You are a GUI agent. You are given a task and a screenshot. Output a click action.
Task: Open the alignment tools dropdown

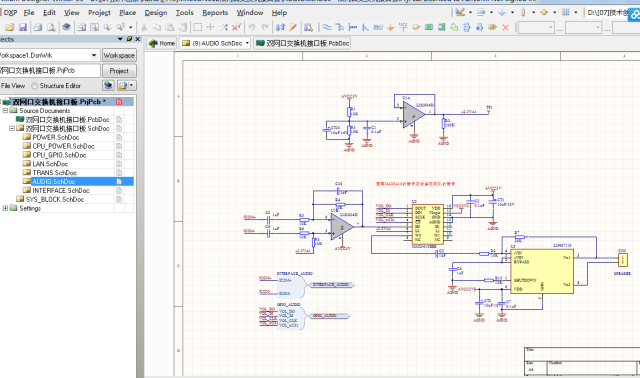coord(491,13)
